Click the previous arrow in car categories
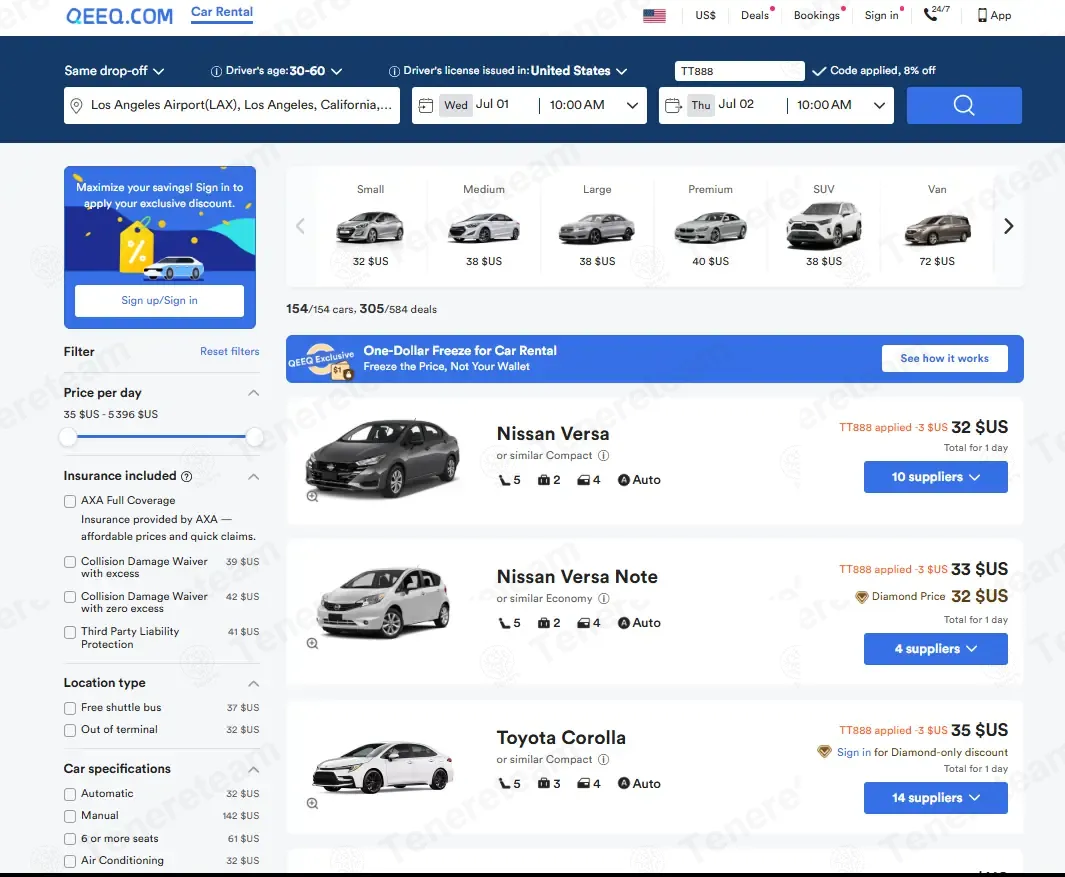 (x=300, y=226)
